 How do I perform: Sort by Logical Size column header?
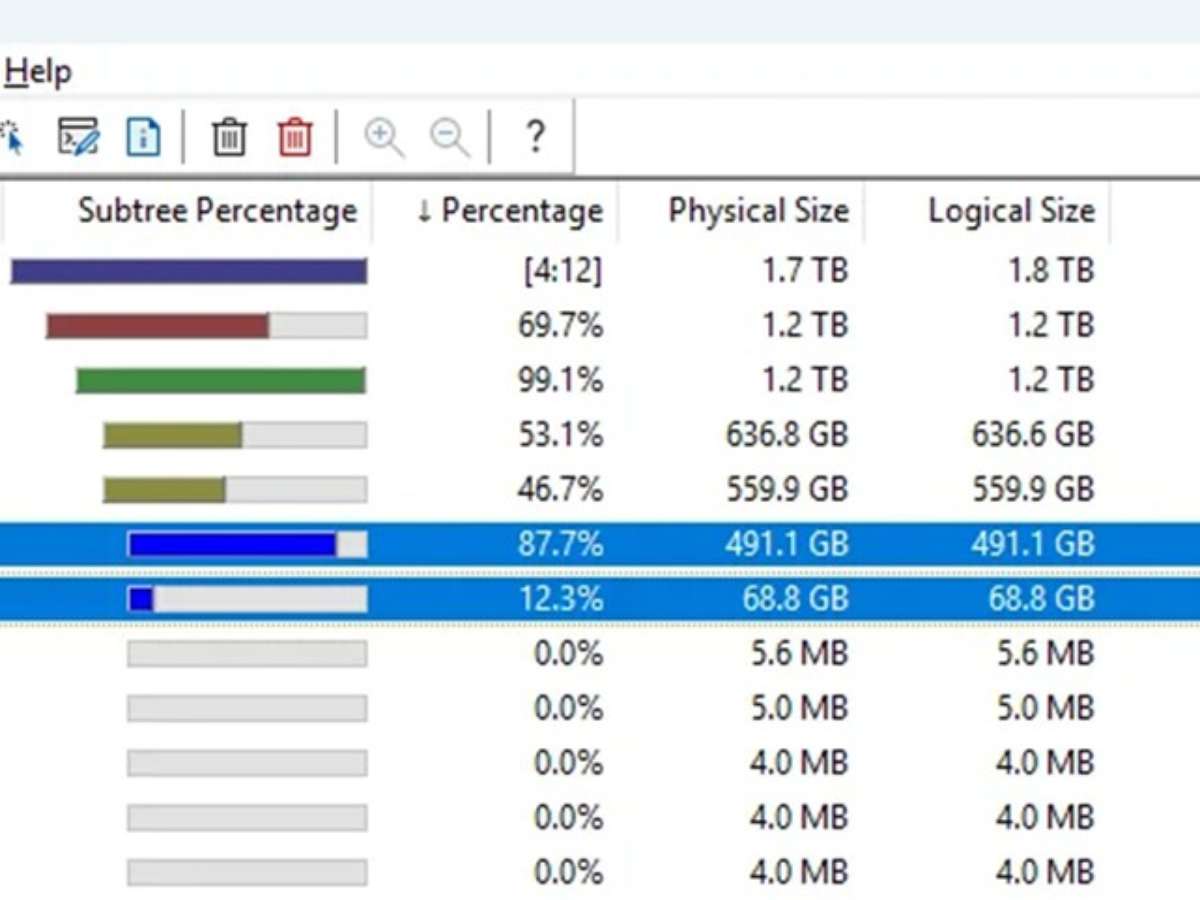1011,211
